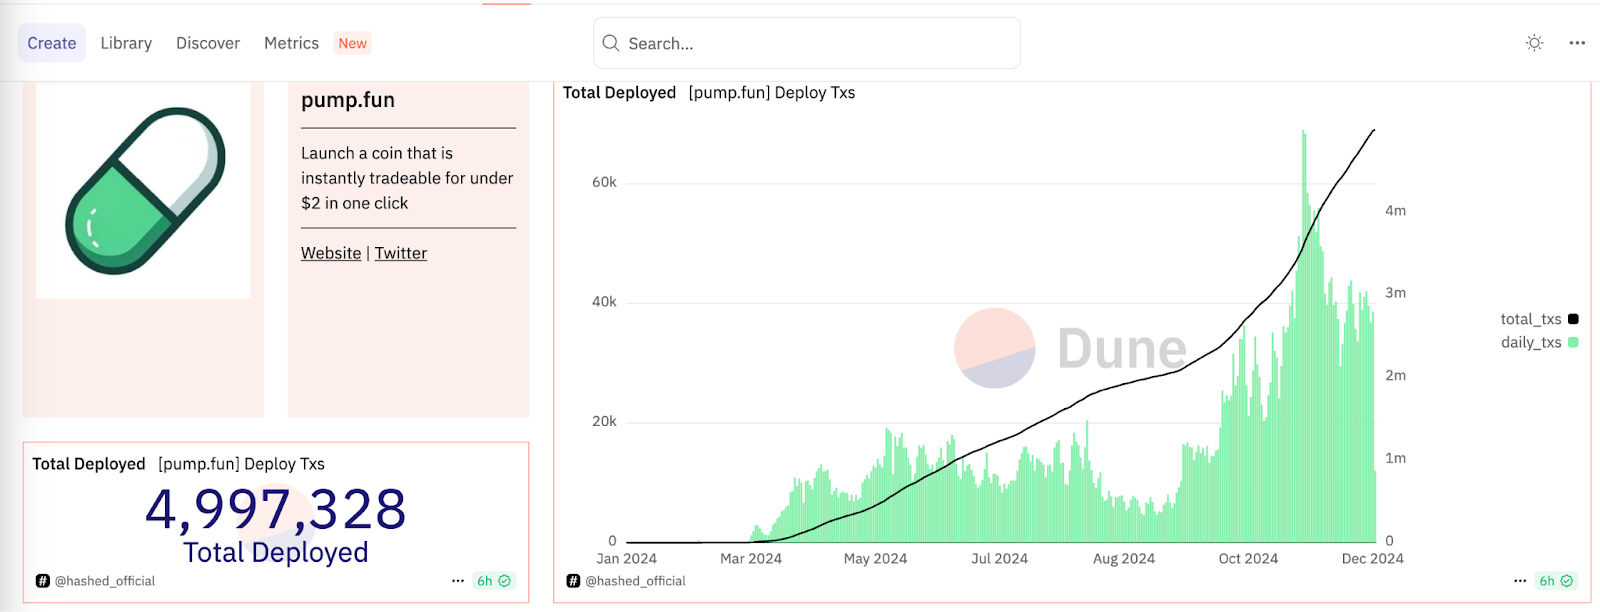Focus the Search input field
Viewport: 1600px width, 612px height.
click(x=807, y=43)
